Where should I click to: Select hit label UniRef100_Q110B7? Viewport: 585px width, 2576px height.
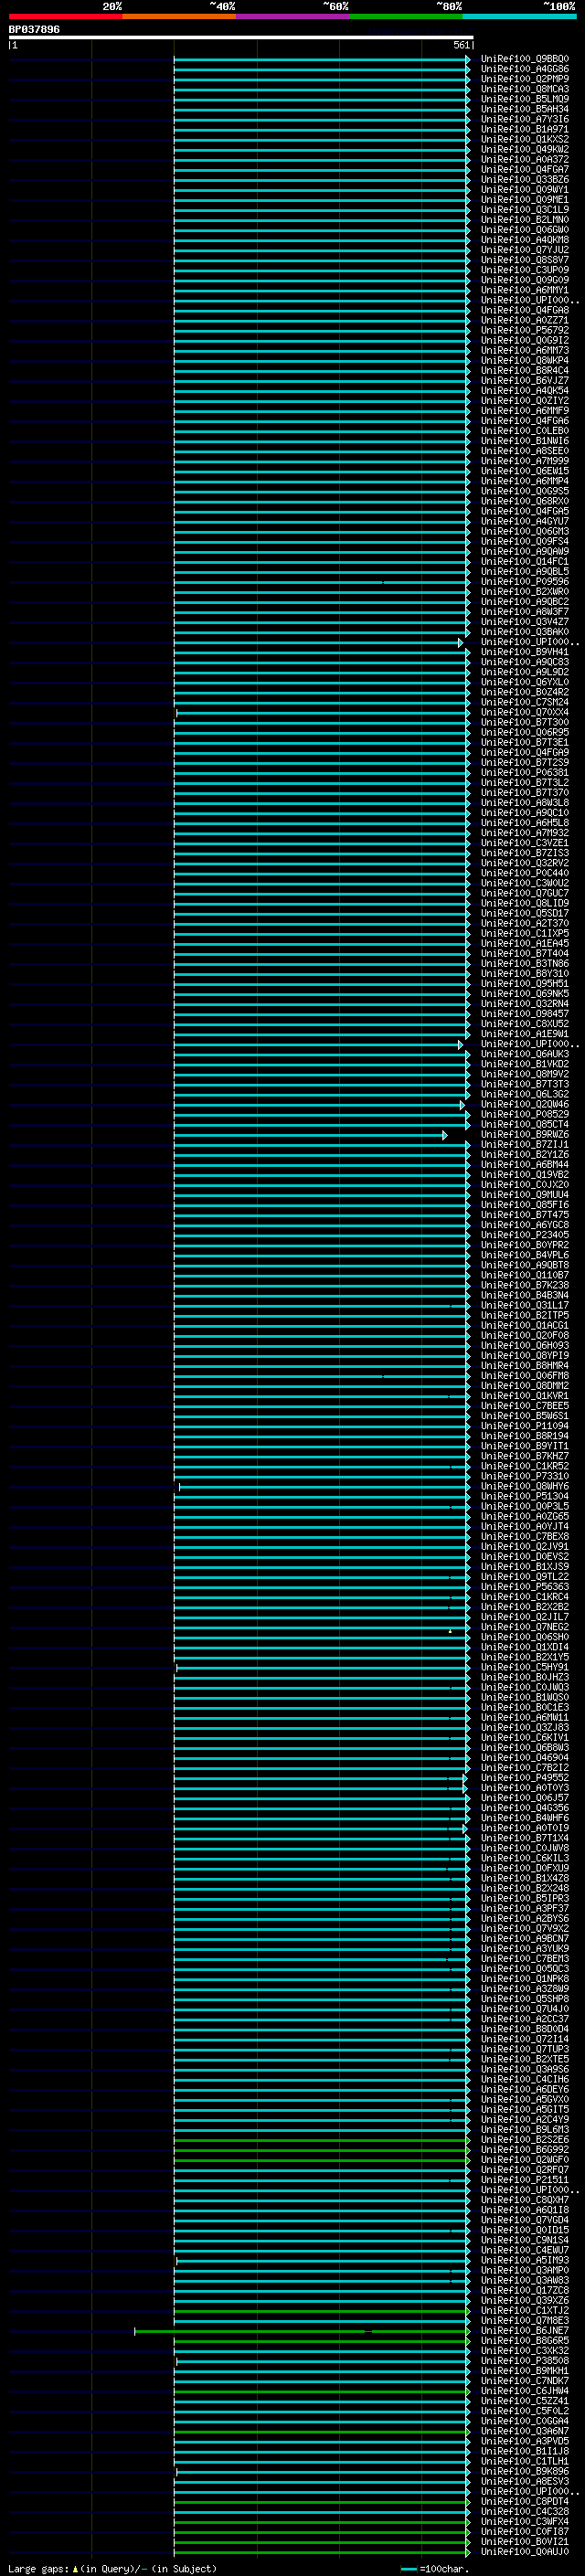525,1275
